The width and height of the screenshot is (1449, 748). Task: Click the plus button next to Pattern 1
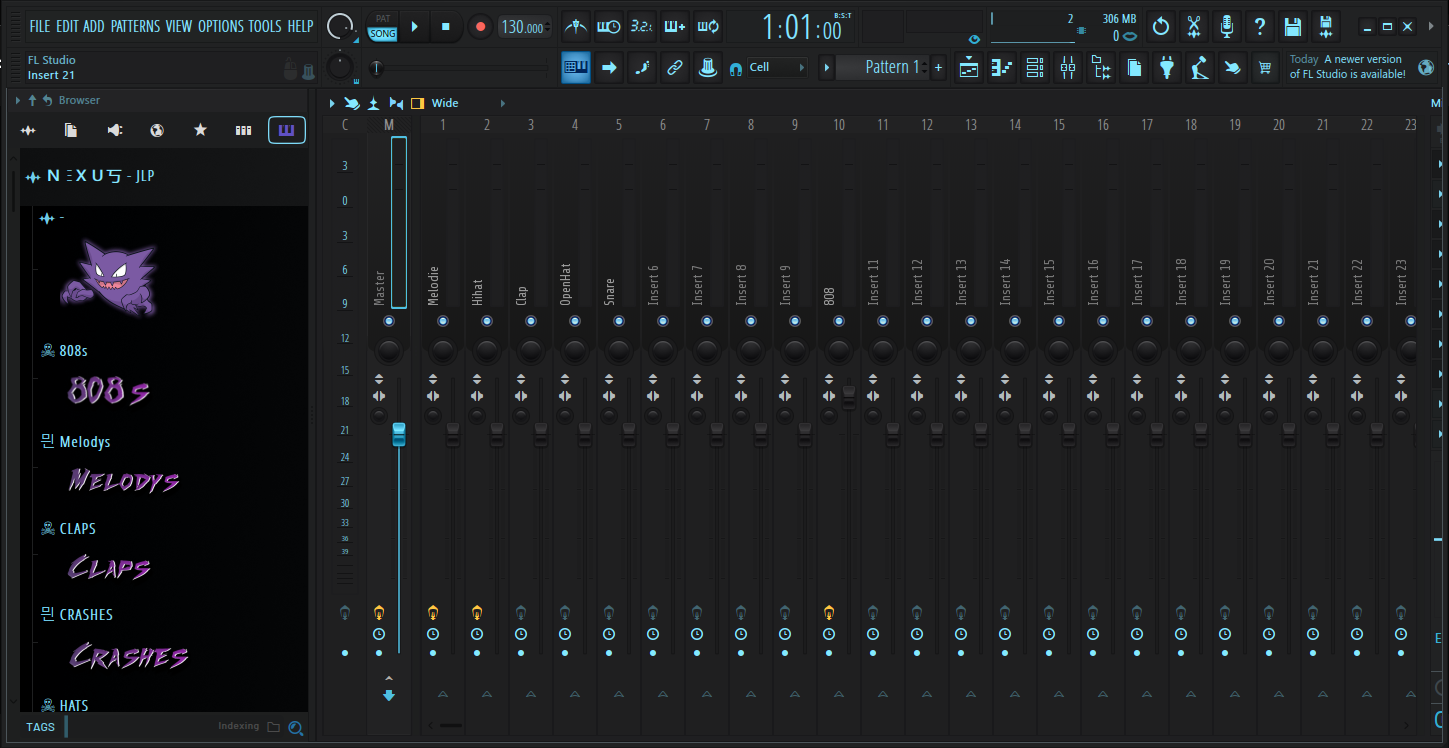click(936, 67)
